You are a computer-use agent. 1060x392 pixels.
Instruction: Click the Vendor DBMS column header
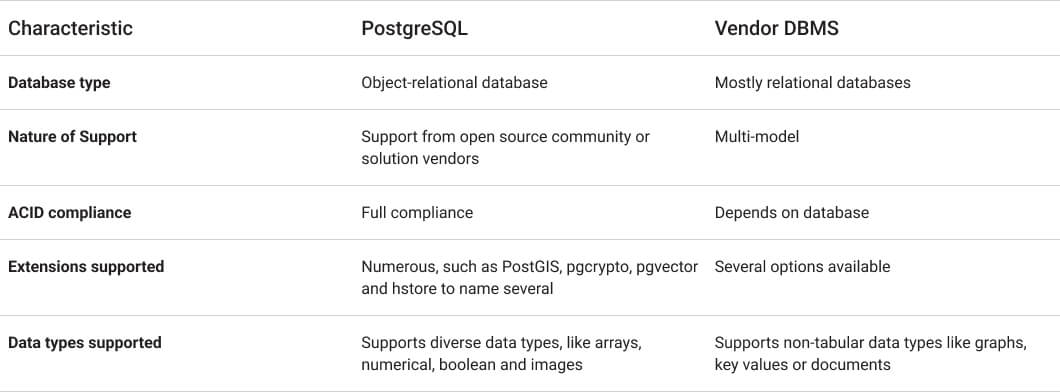pyautogui.click(x=776, y=28)
